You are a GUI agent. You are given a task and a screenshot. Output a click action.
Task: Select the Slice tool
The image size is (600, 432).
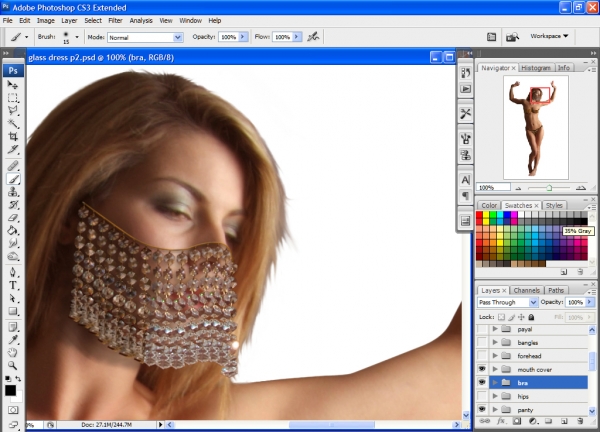coord(13,150)
